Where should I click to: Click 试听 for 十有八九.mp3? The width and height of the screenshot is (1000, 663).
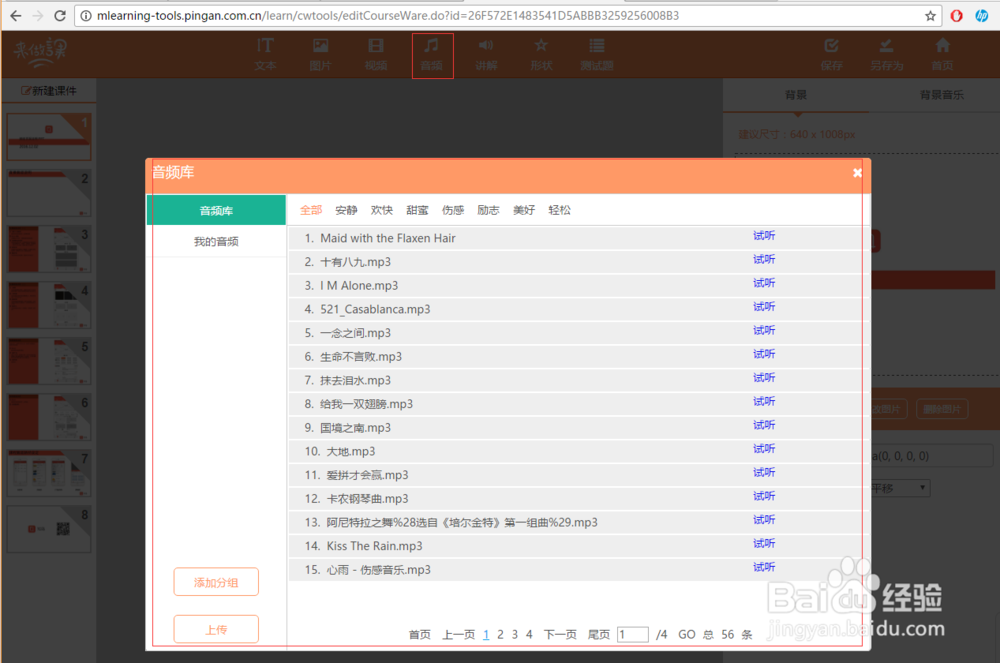(764, 259)
